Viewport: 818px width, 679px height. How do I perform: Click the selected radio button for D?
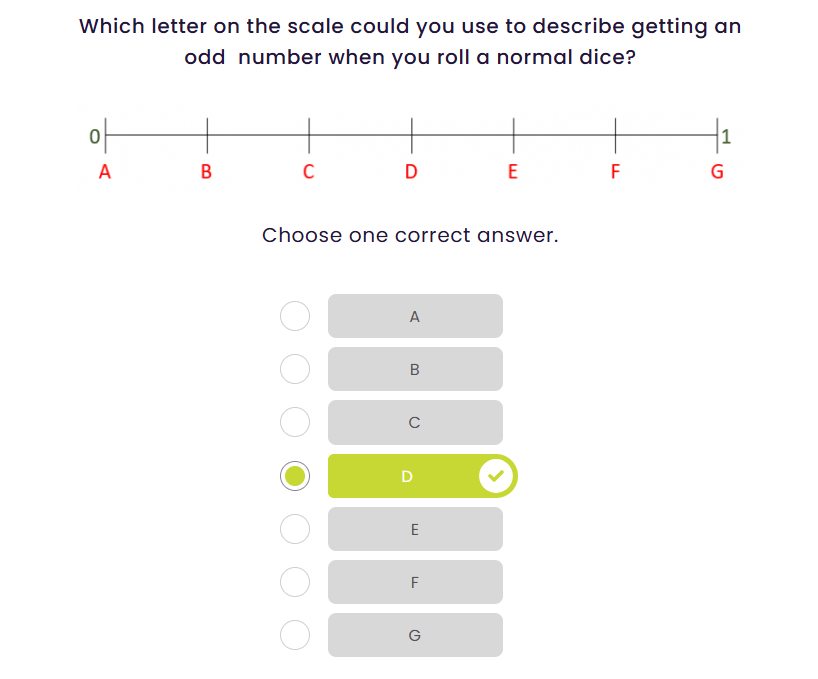coord(295,476)
